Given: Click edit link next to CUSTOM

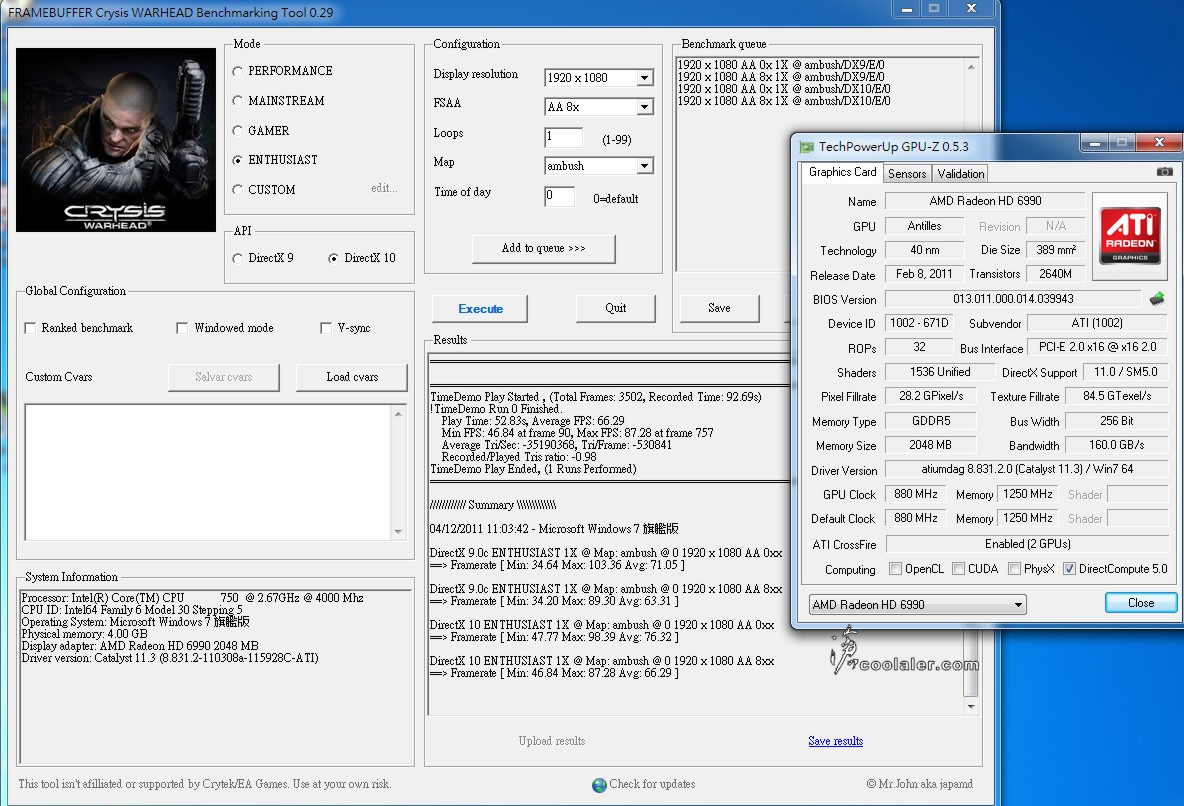Looking at the screenshot, I should point(384,188).
